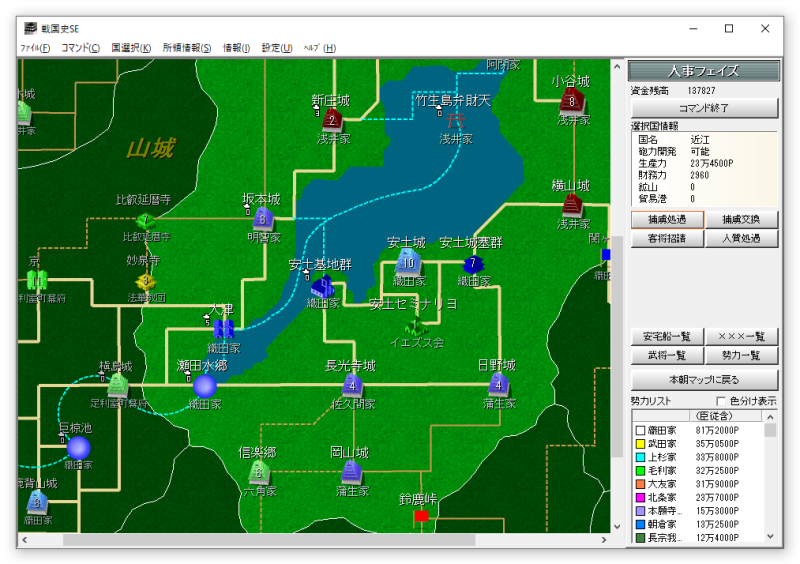Image resolution: width=800 pixels, height=564 pixels.
Task: Click 本朝マップに戻る button
Action: pos(704,380)
